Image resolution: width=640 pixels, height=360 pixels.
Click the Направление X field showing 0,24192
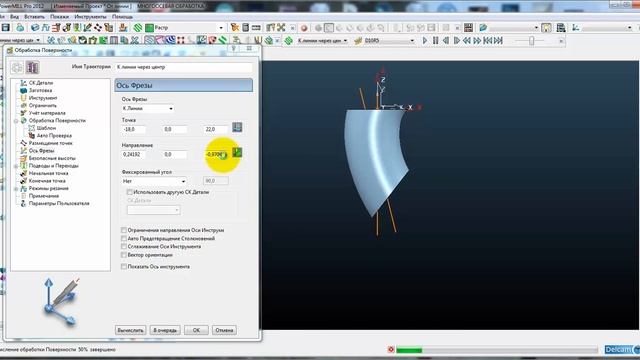(134, 155)
